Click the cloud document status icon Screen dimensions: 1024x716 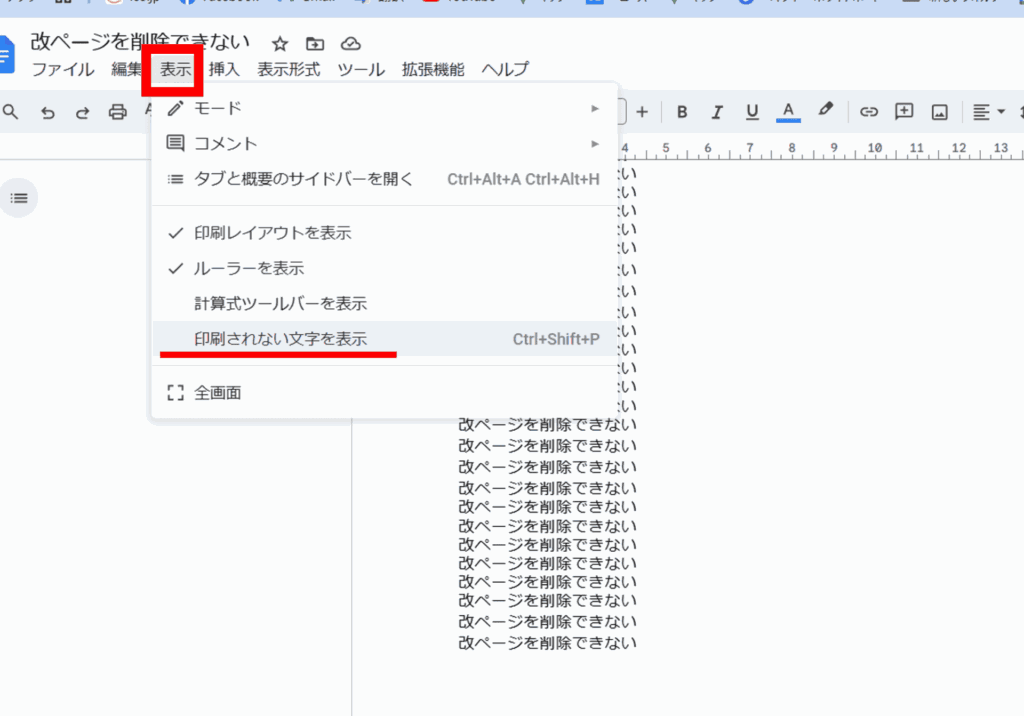click(350, 43)
